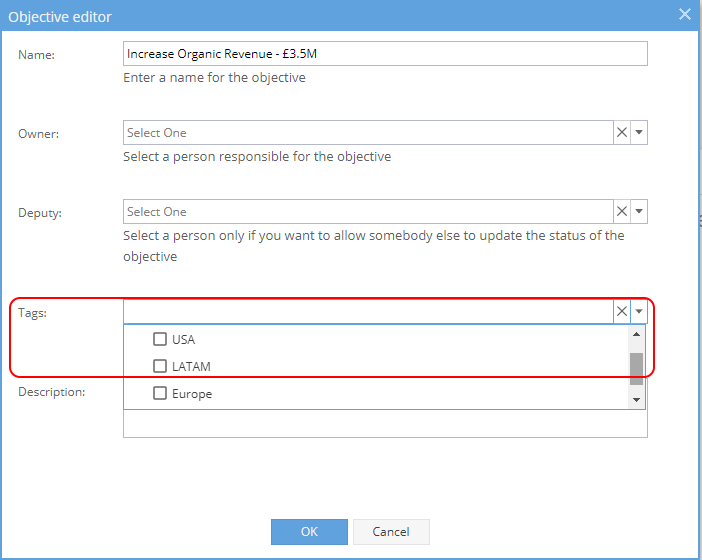The width and height of the screenshot is (702, 560).
Task: Click the OK button
Action: [309, 532]
